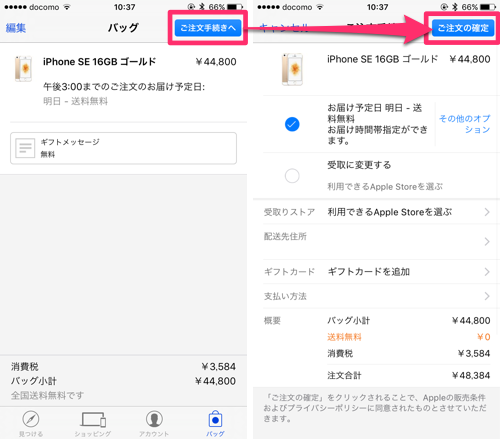
Task: Expand the ギフトカードを追加 row chevron
Action: [x=487, y=272]
